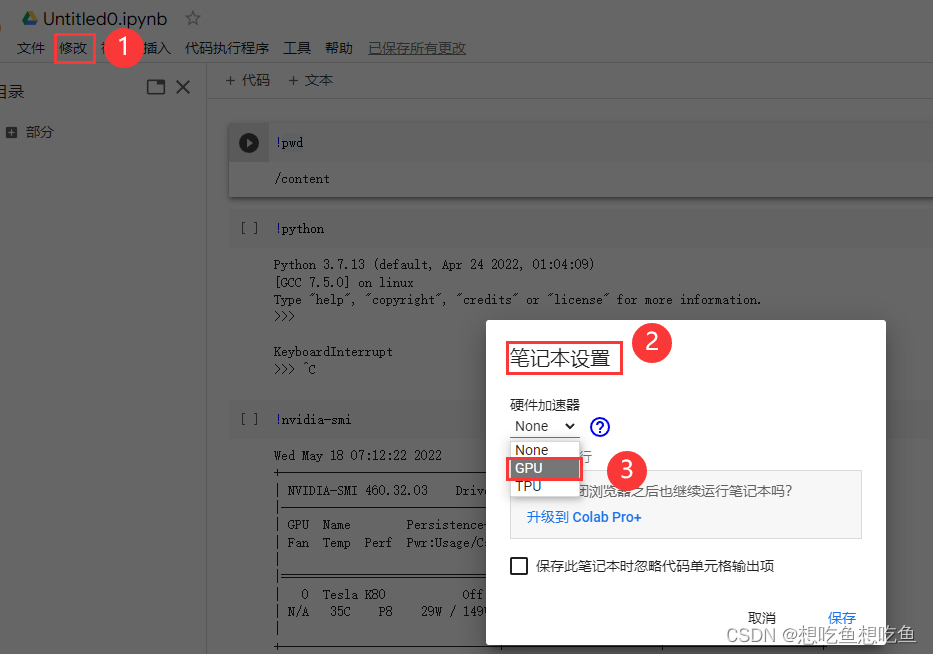933x654 pixels.
Task: Select TPU from the accelerator list
Action: coord(527,485)
